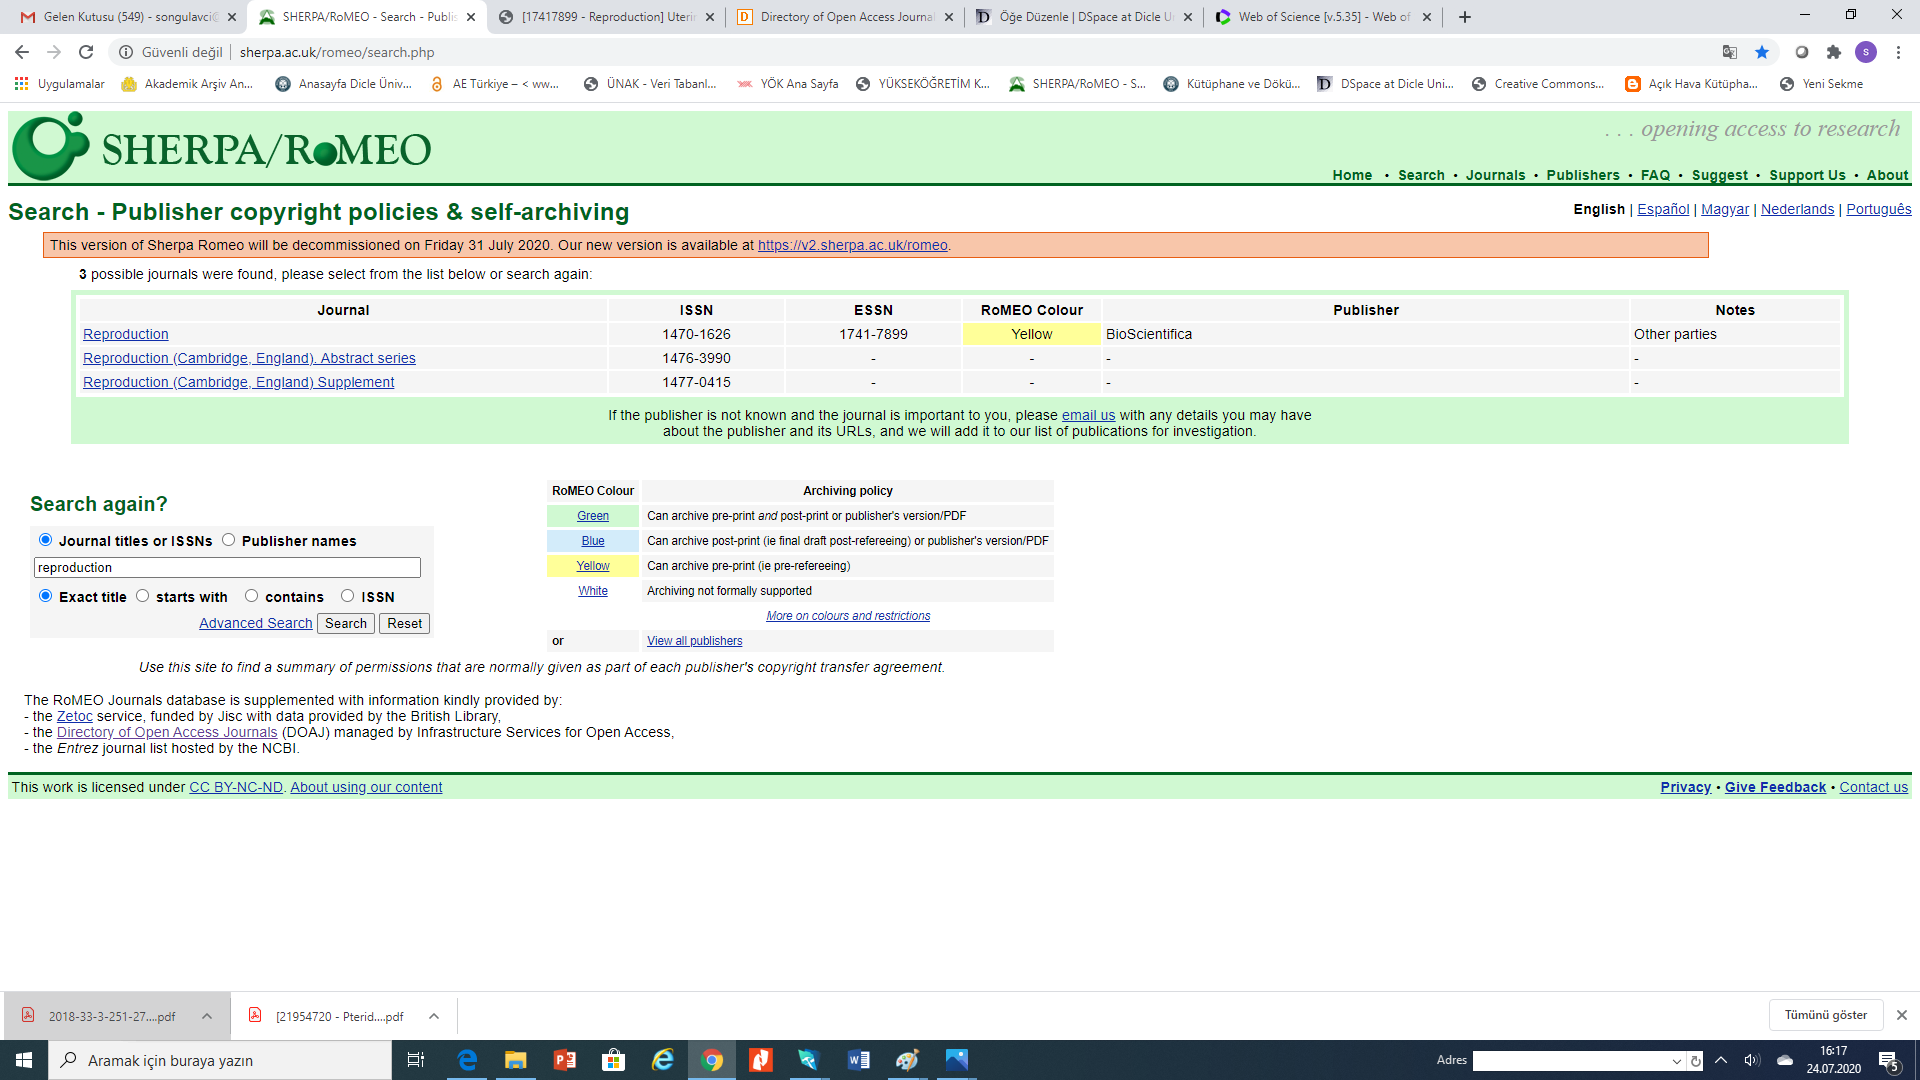Launch Microsoft Edge from the taskbar
Viewport: 1920px width, 1080px height.
click(467, 1060)
